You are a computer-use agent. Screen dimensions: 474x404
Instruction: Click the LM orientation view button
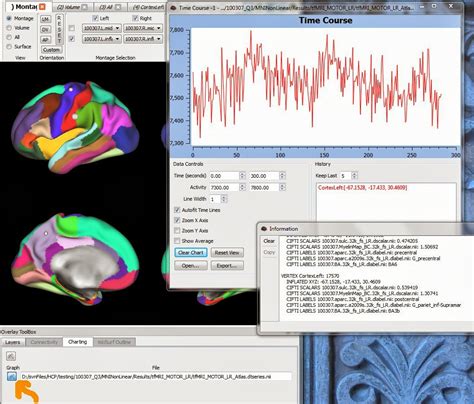point(45,19)
